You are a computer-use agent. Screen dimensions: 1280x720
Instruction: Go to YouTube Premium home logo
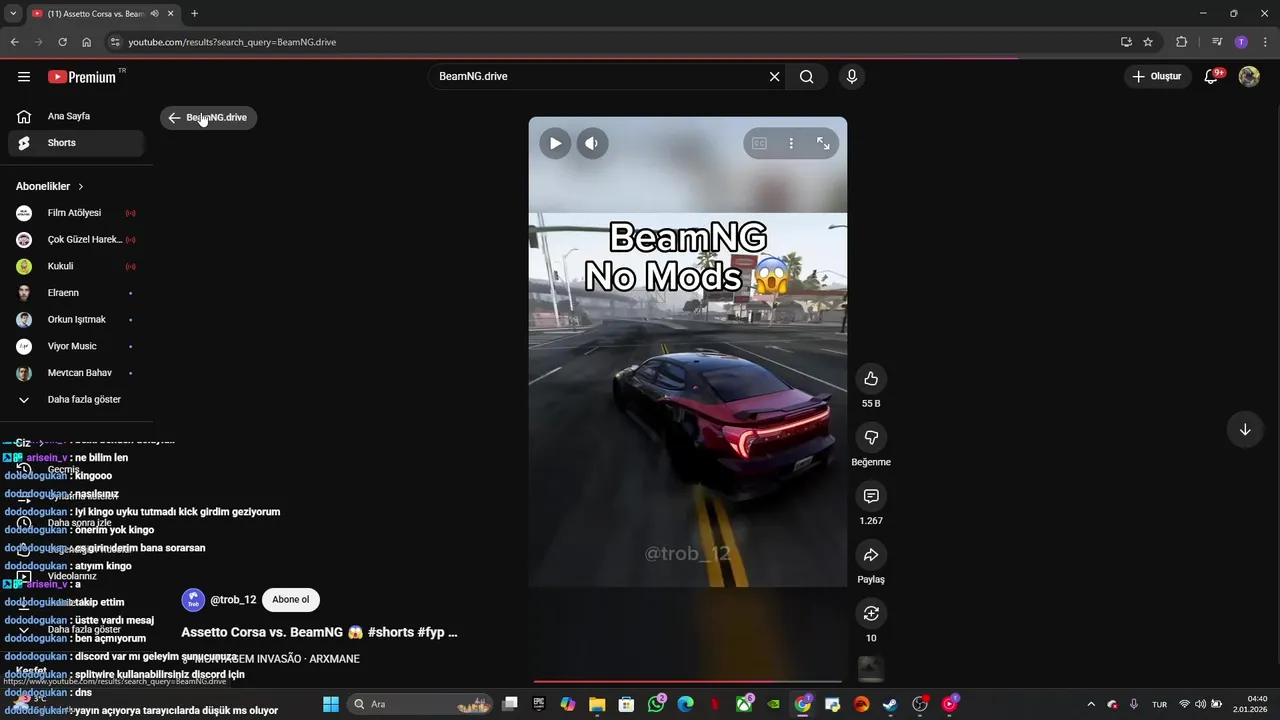82,77
